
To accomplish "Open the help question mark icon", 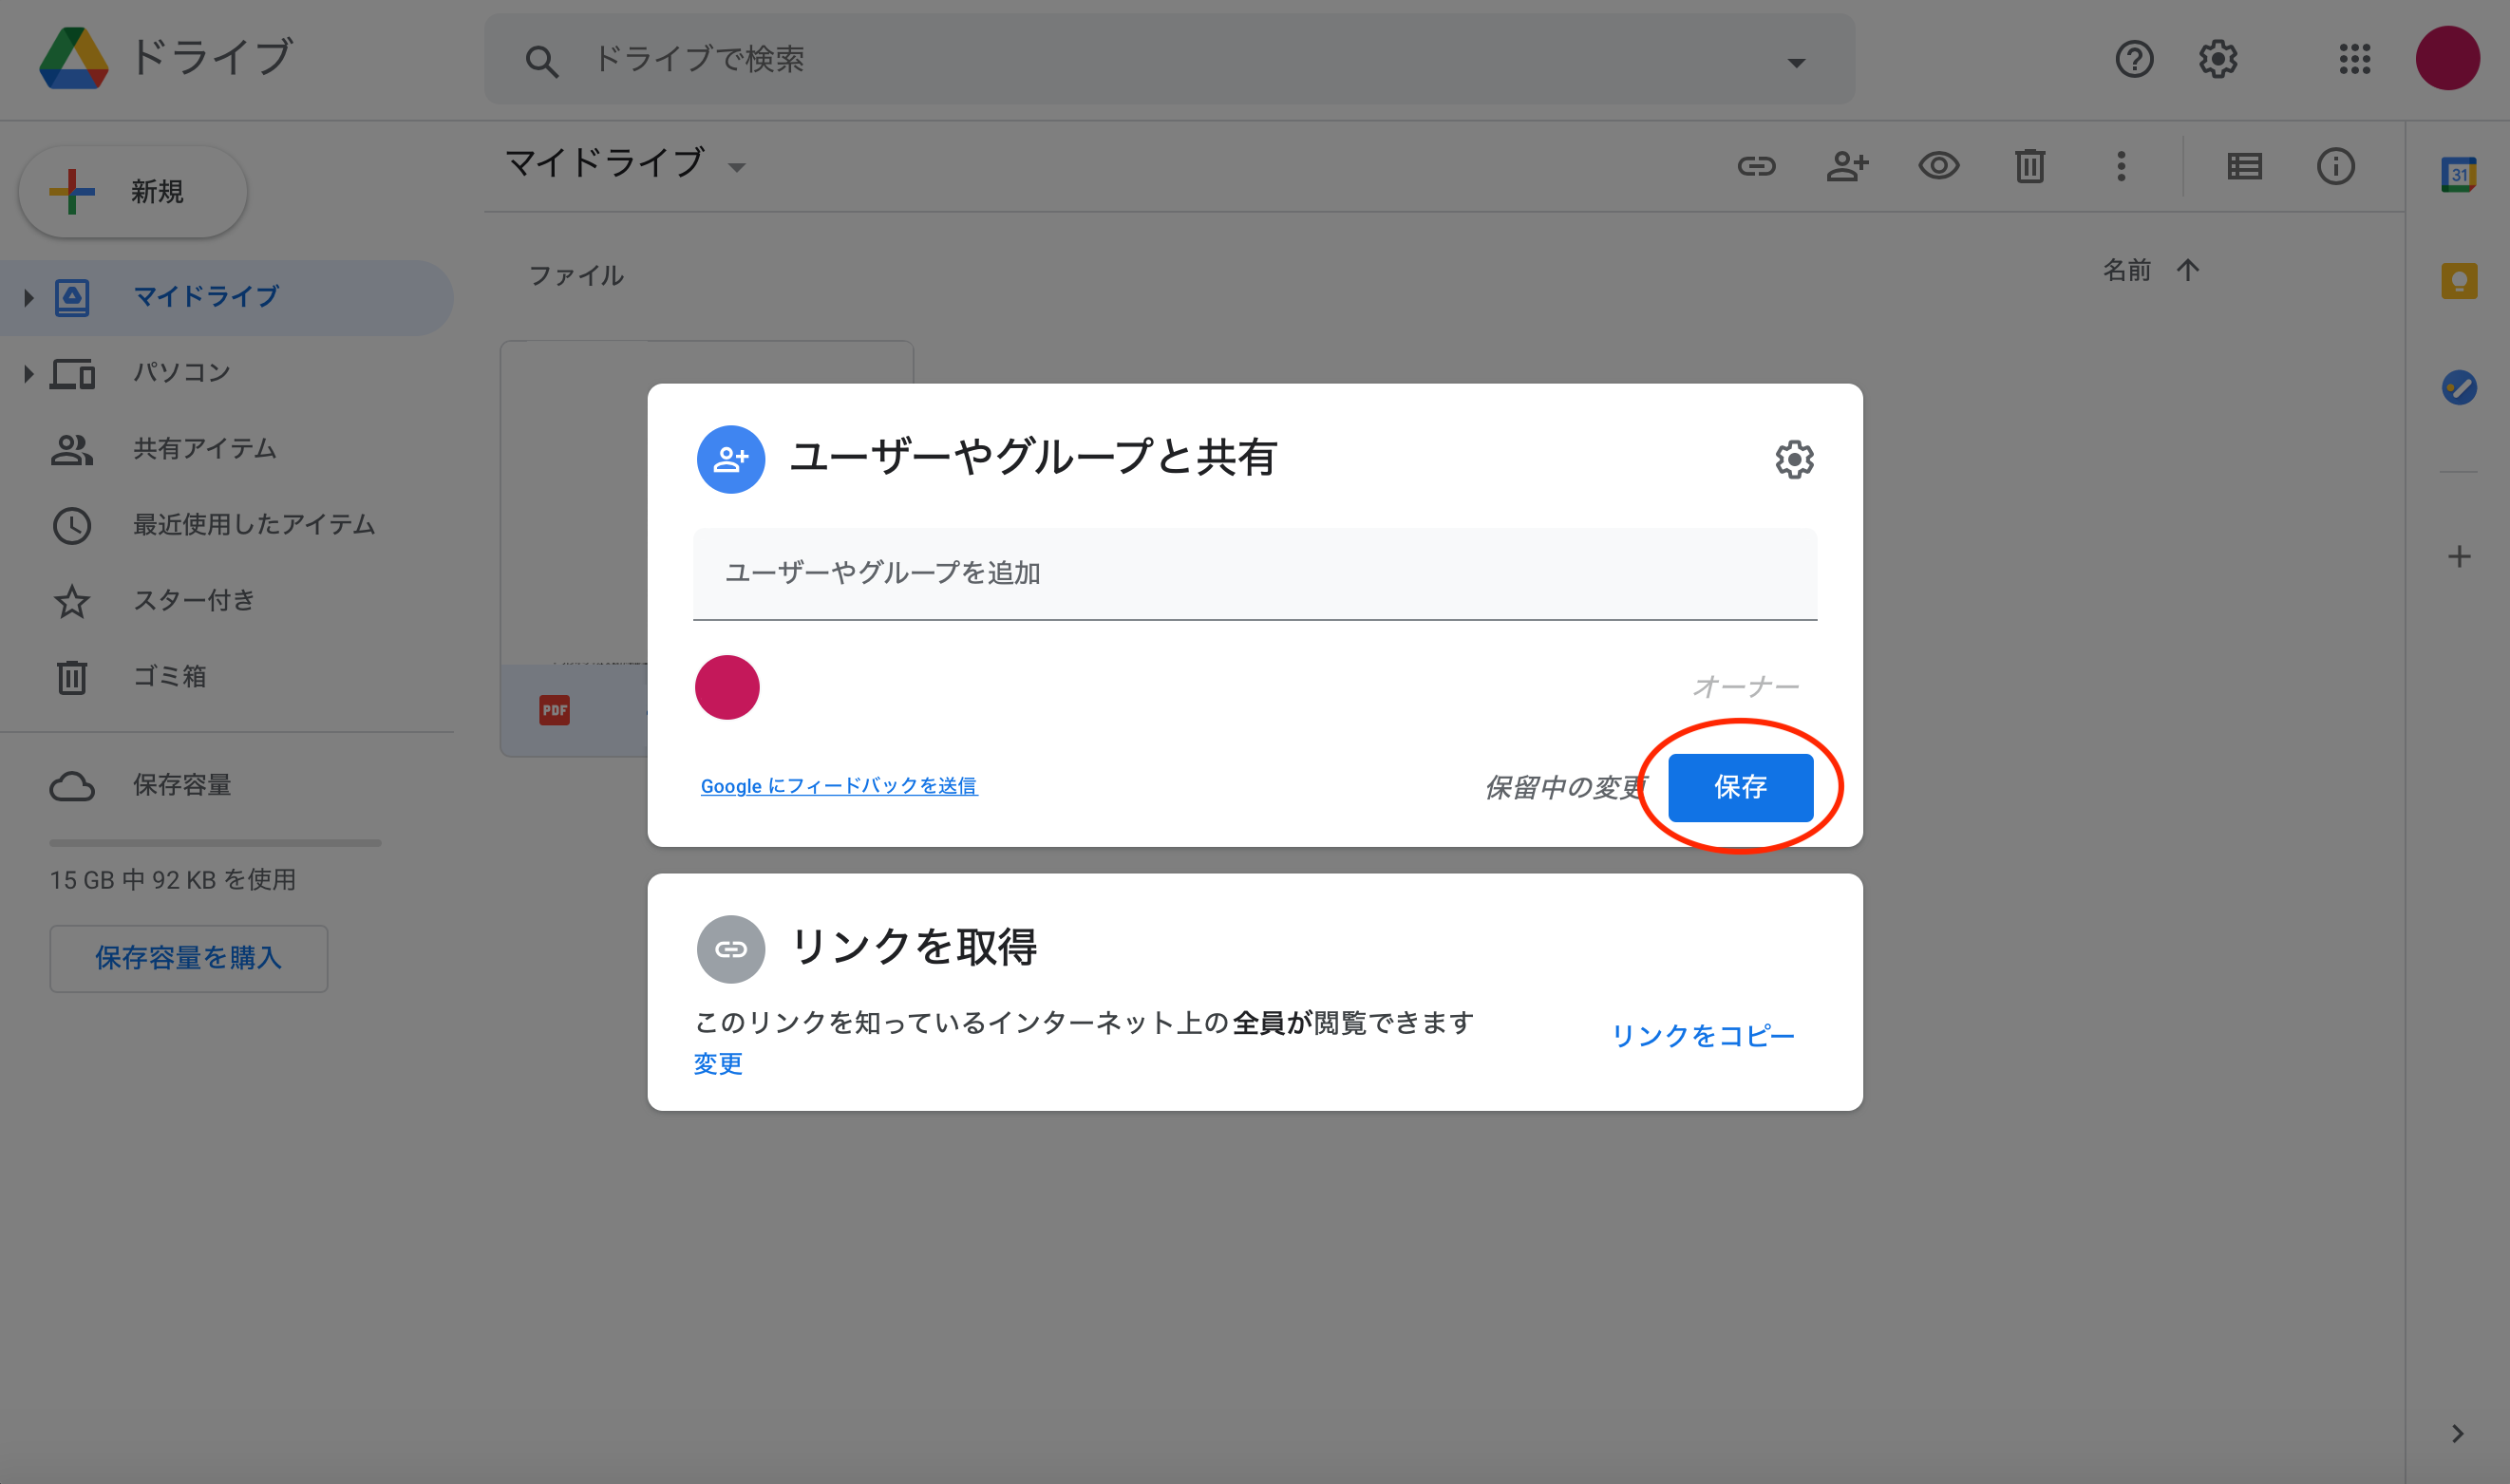I will tap(2134, 59).
